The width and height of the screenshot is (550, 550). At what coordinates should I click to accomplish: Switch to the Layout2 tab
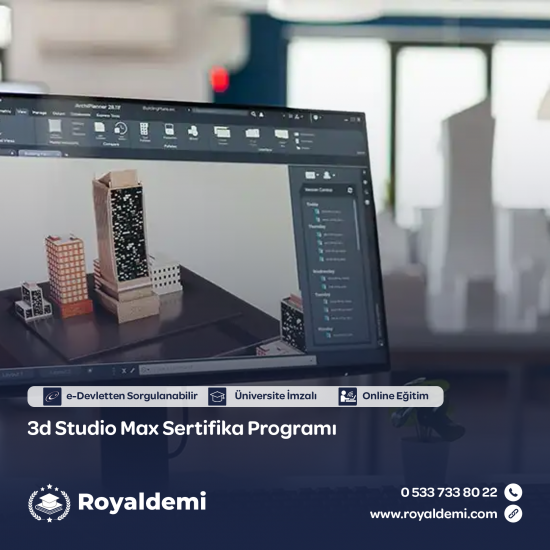(60, 372)
